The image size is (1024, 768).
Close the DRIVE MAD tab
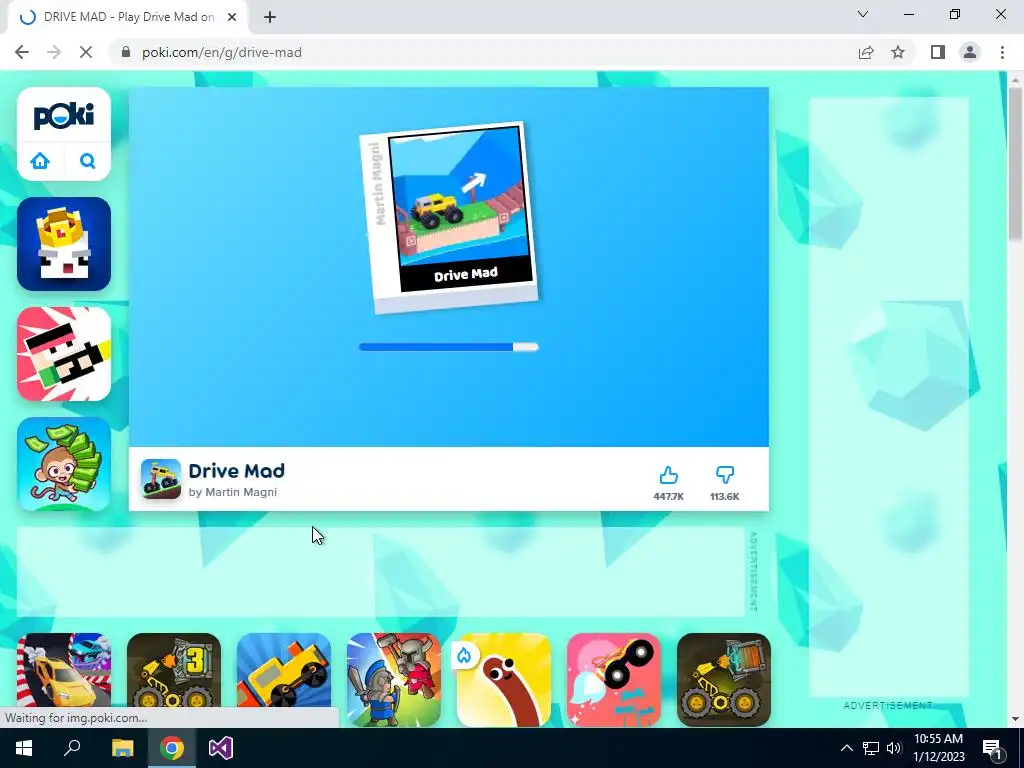(x=232, y=17)
